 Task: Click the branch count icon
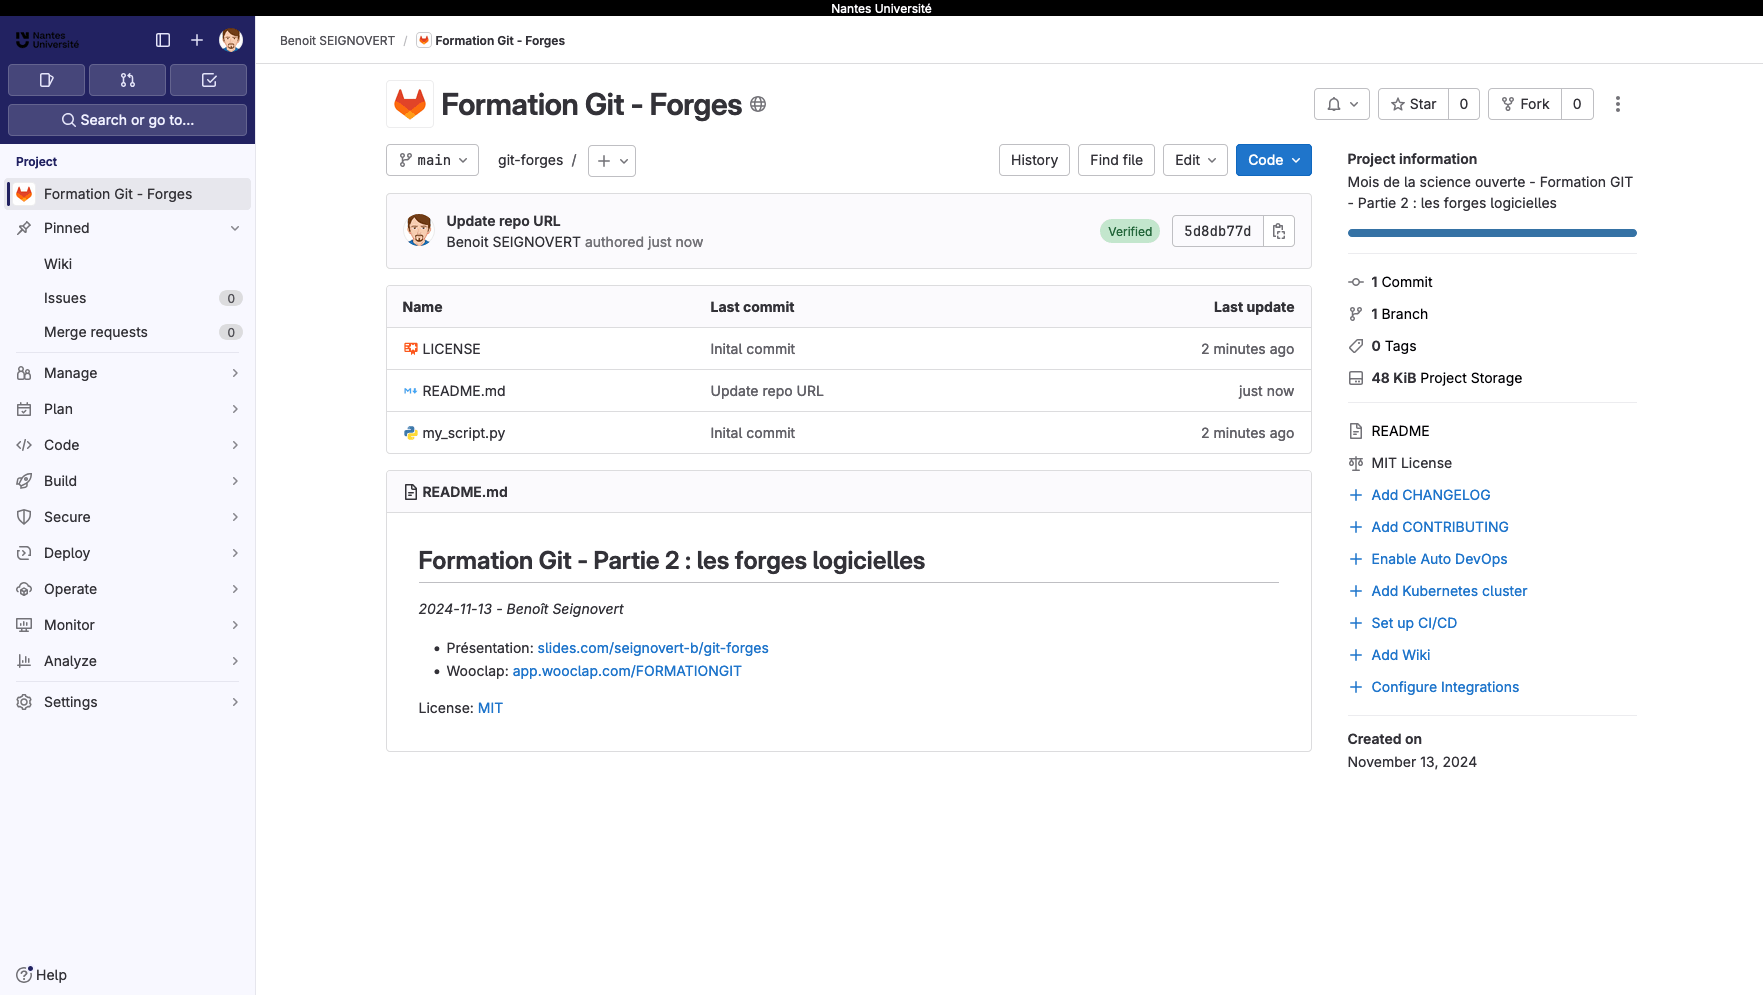1356,314
